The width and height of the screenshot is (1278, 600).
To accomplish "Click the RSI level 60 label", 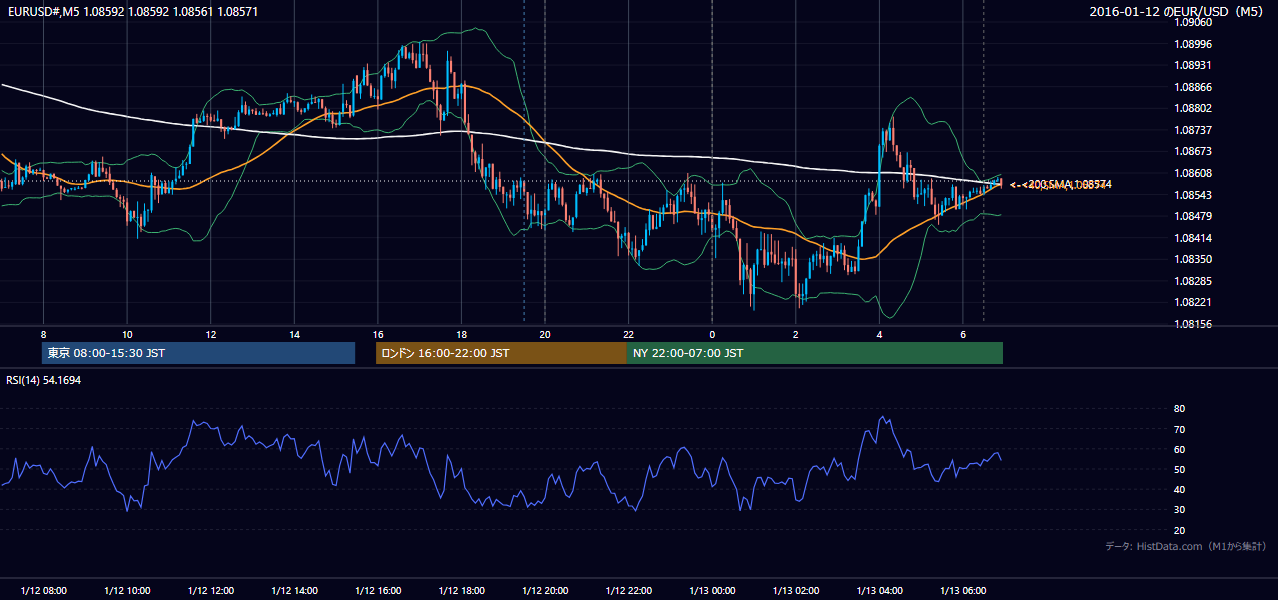I will pos(1179,449).
